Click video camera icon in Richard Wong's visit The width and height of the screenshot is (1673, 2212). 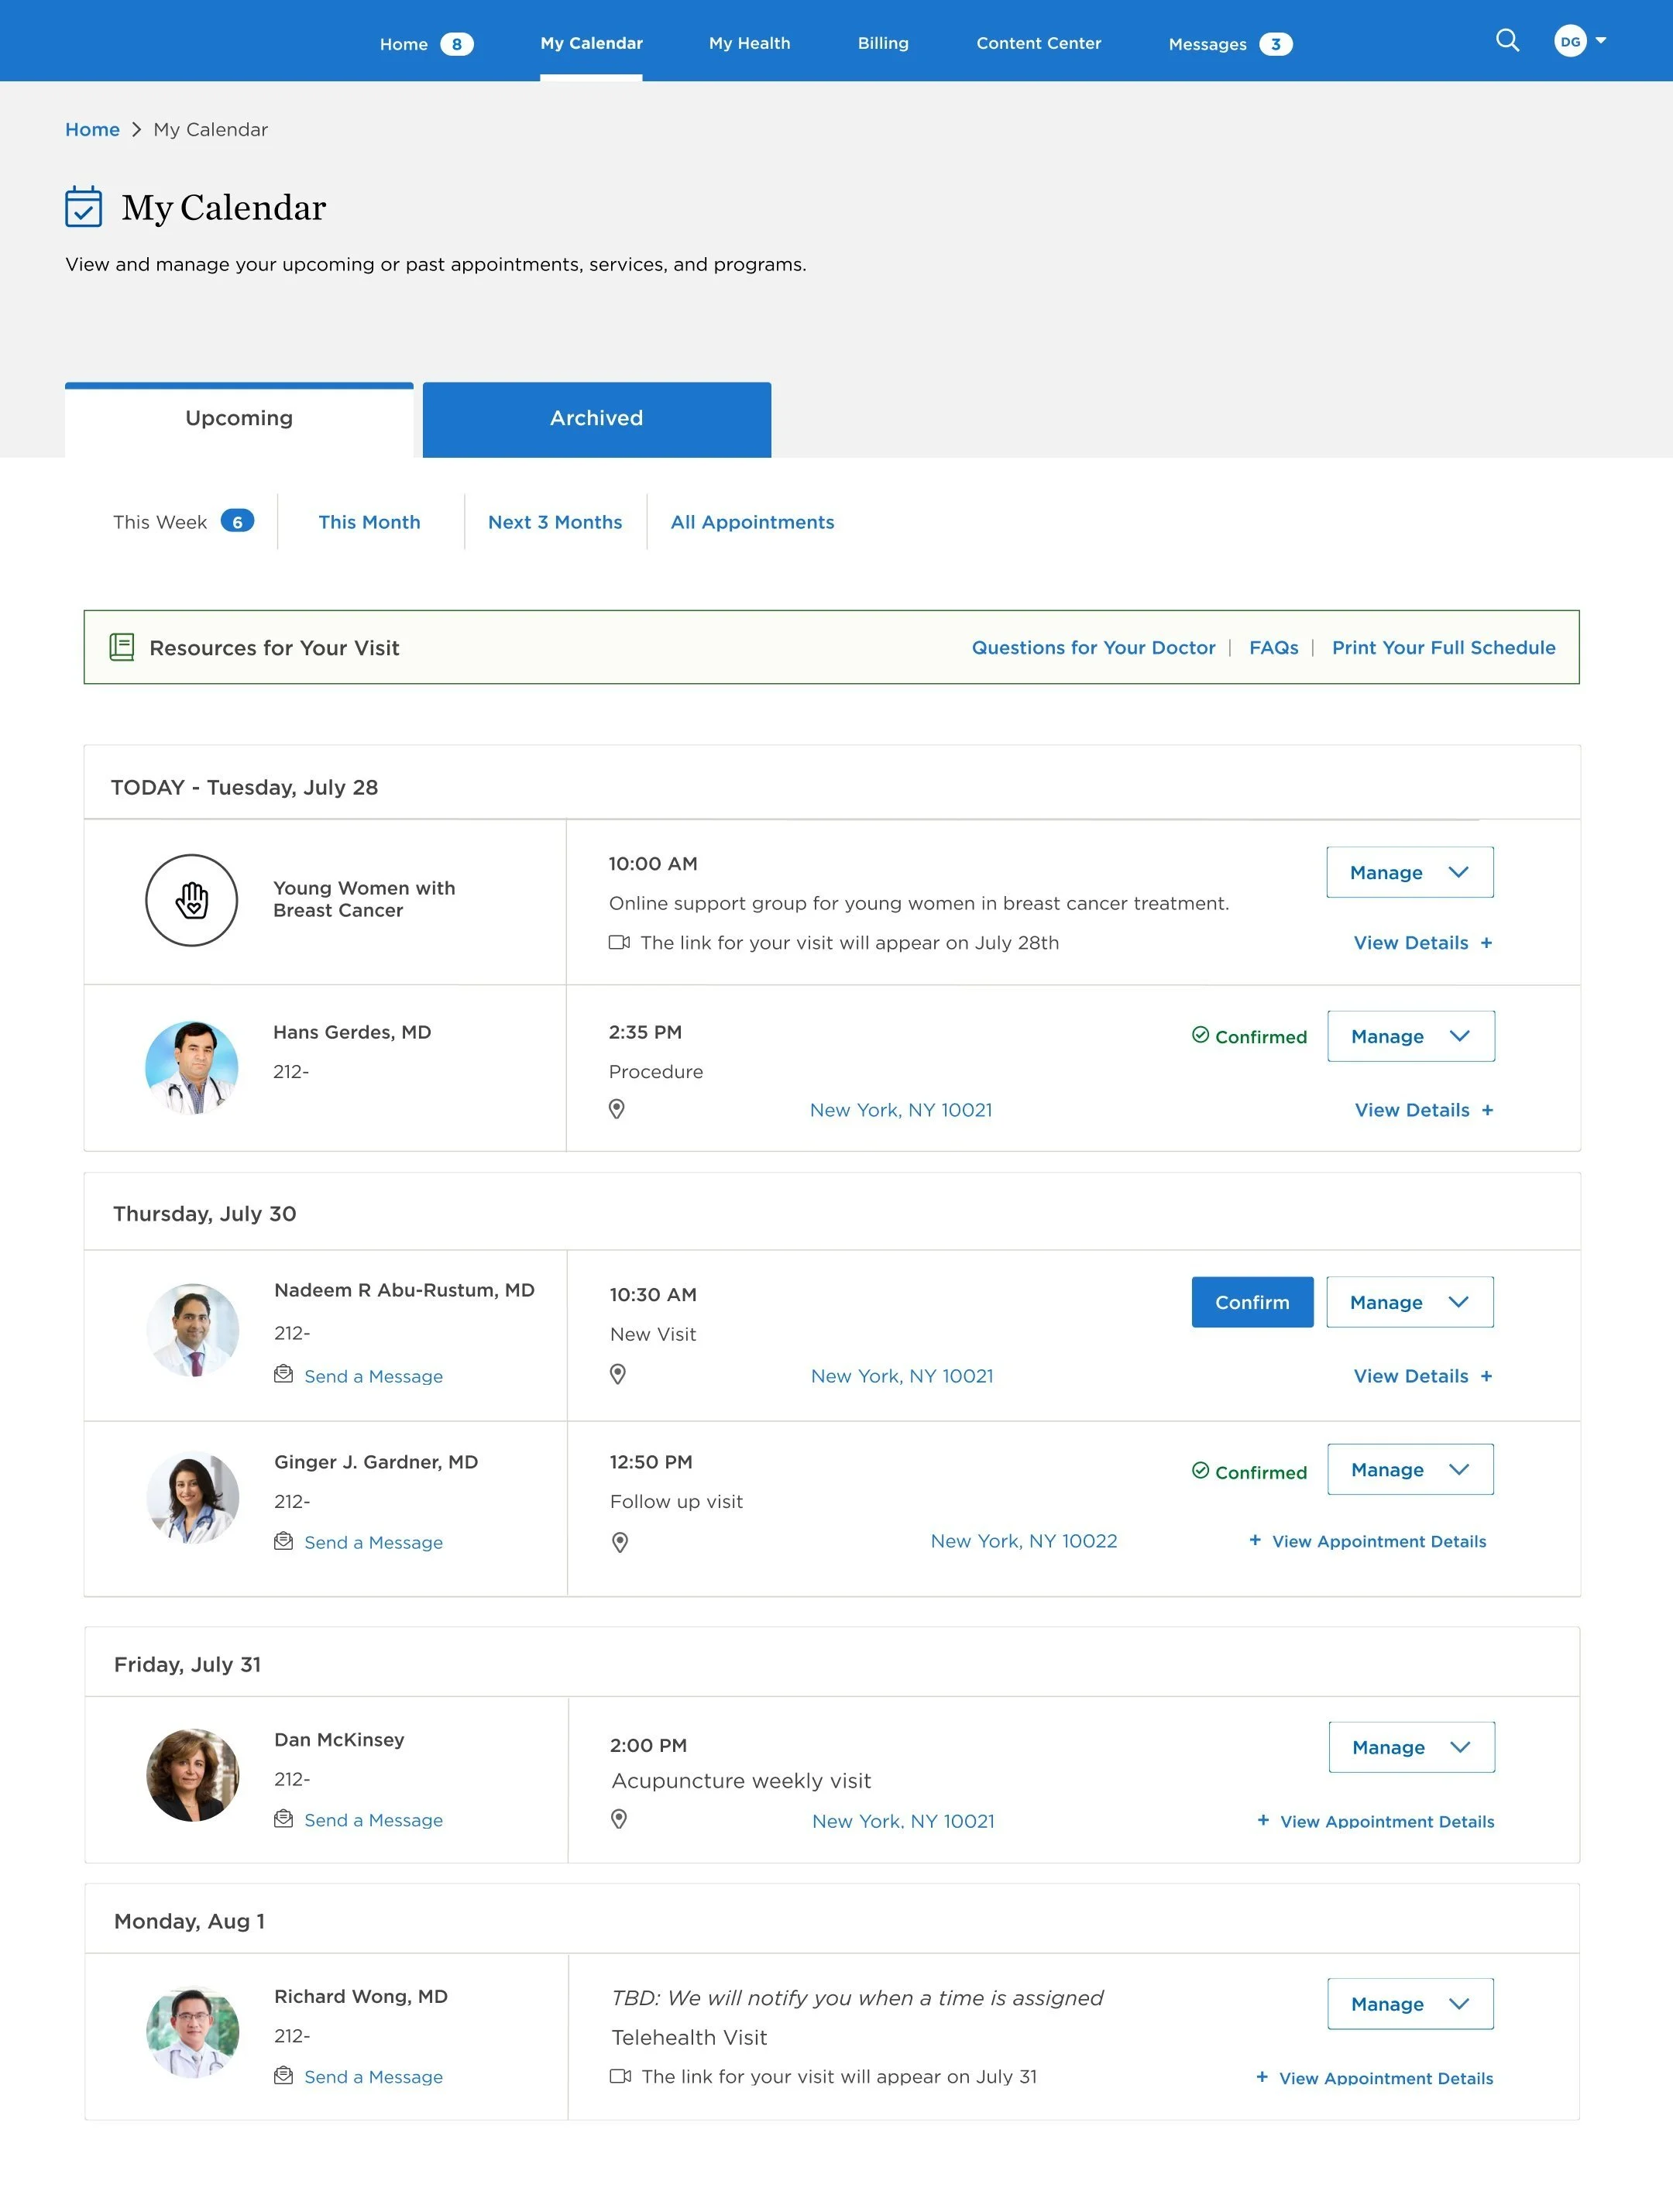[620, 2076]
